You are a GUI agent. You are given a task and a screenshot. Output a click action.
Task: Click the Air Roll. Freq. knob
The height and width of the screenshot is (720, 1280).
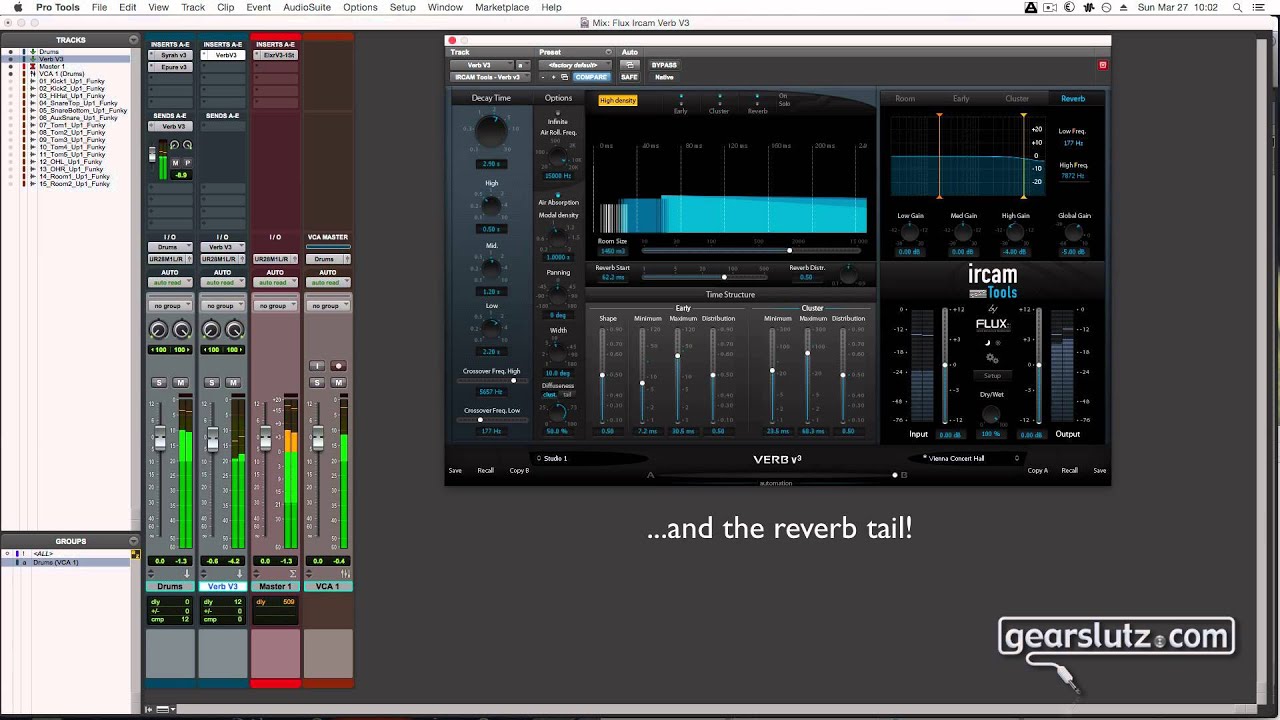coord(557,158)
